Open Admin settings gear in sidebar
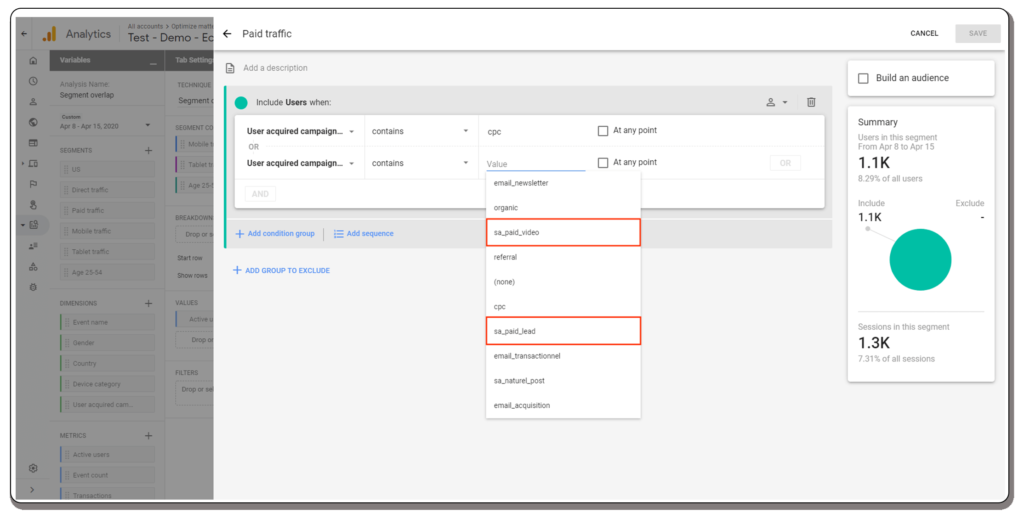1024x518 pixels. tap(33, 468)
